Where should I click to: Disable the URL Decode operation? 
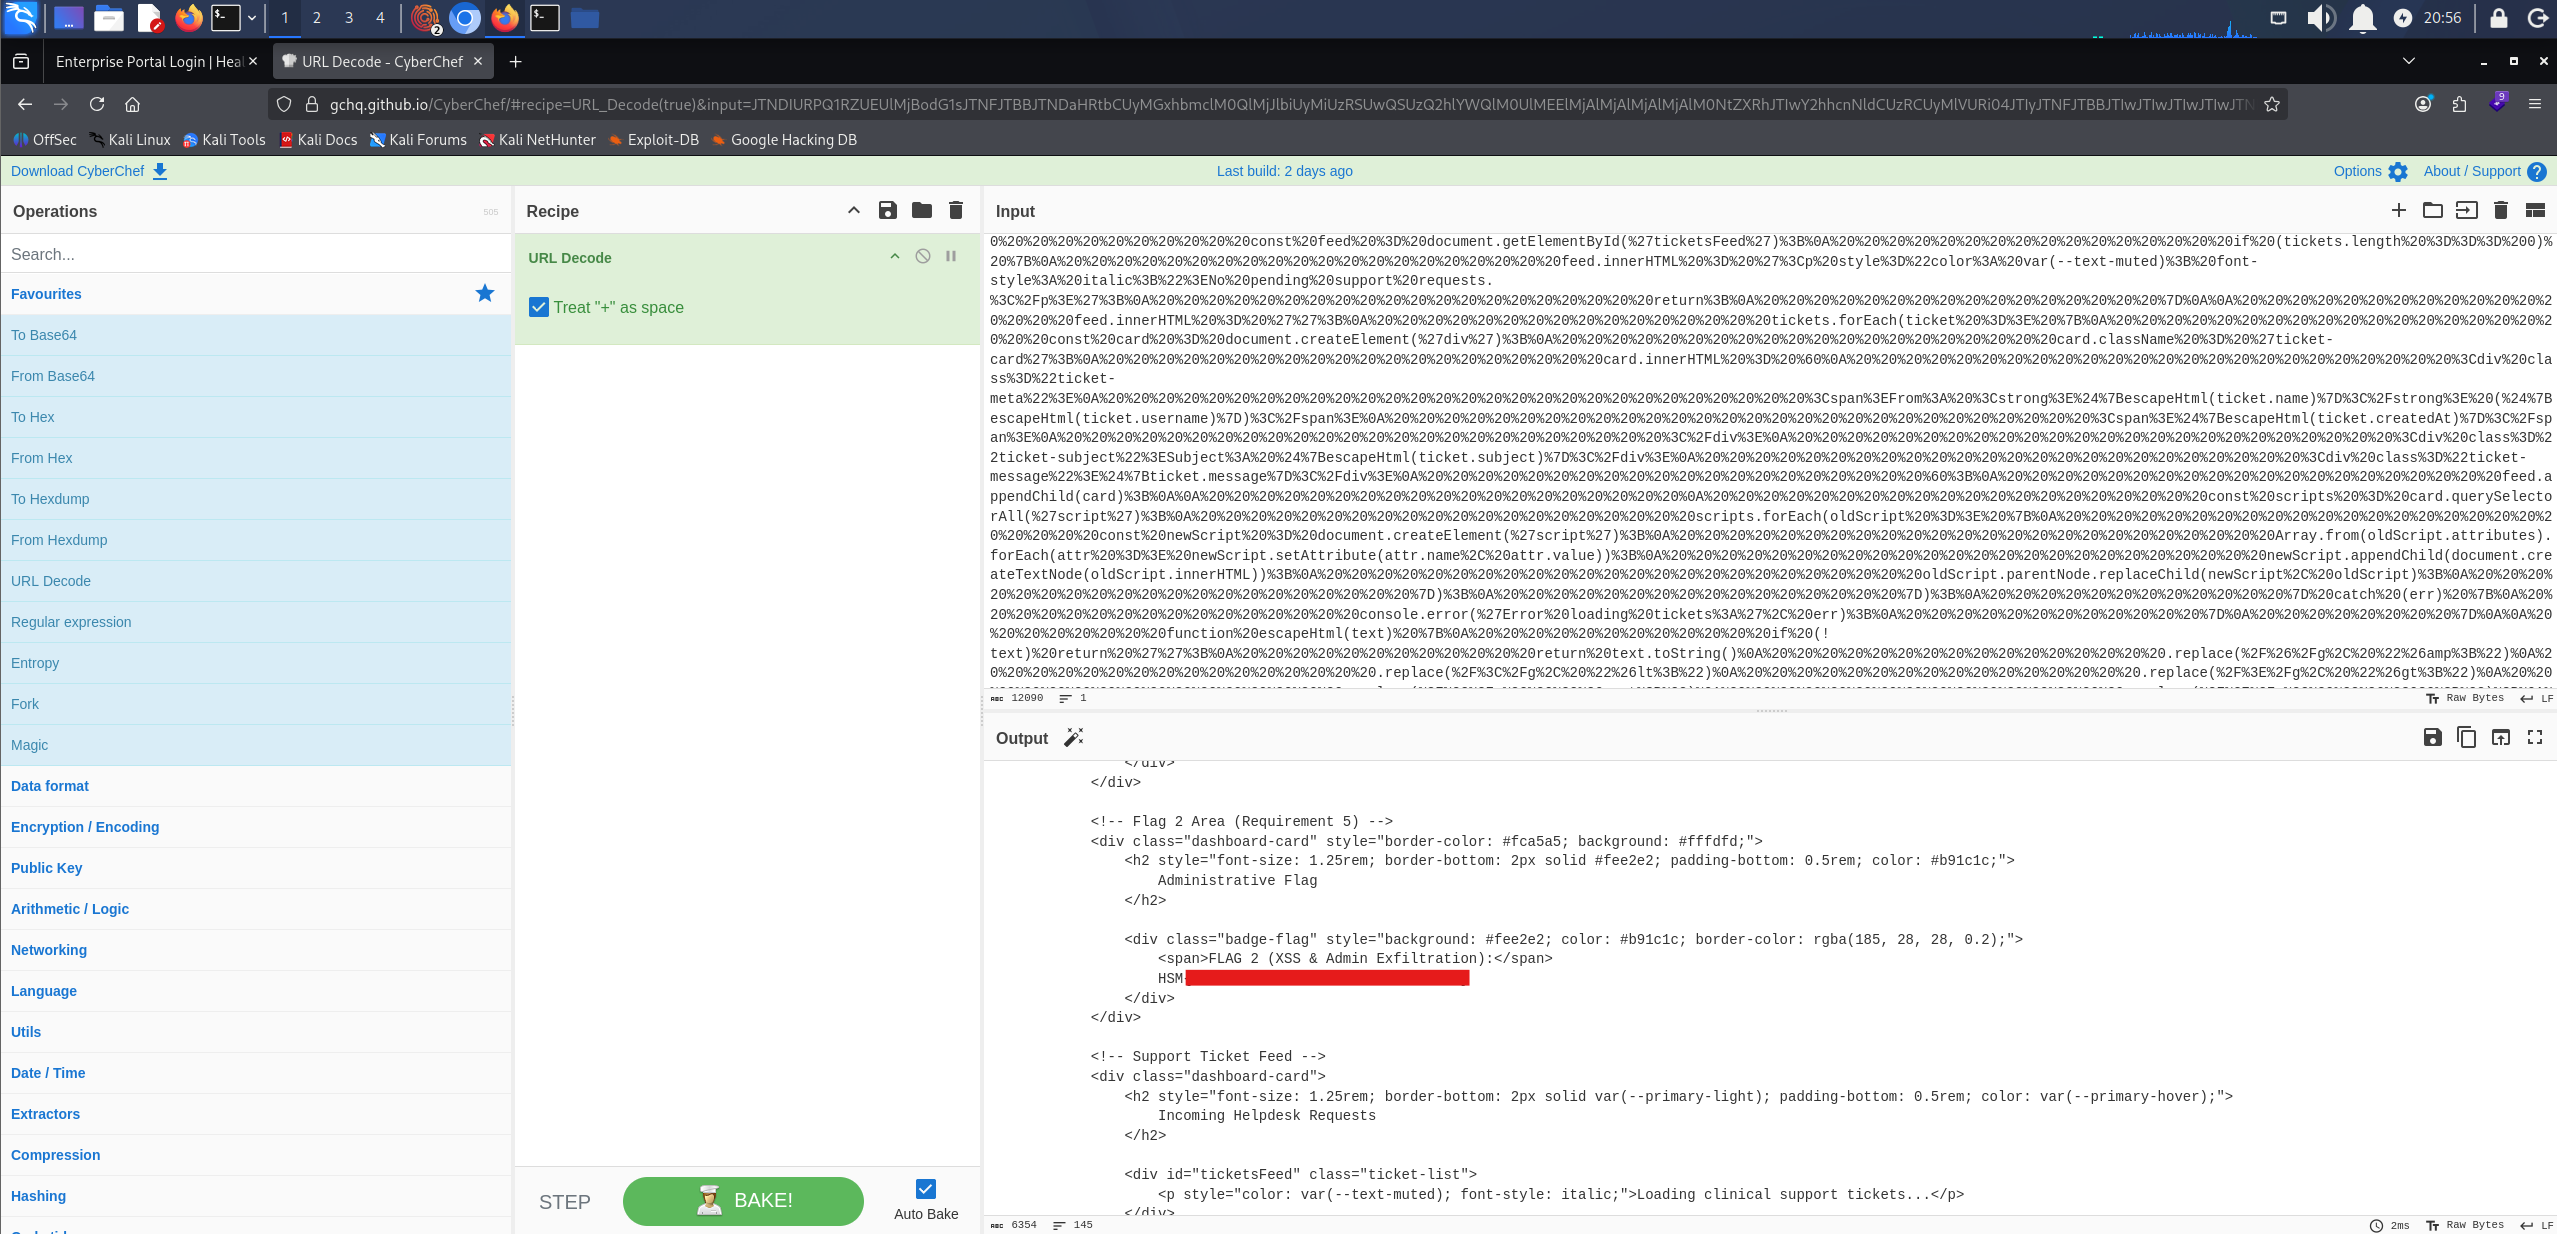click(923, 256)
